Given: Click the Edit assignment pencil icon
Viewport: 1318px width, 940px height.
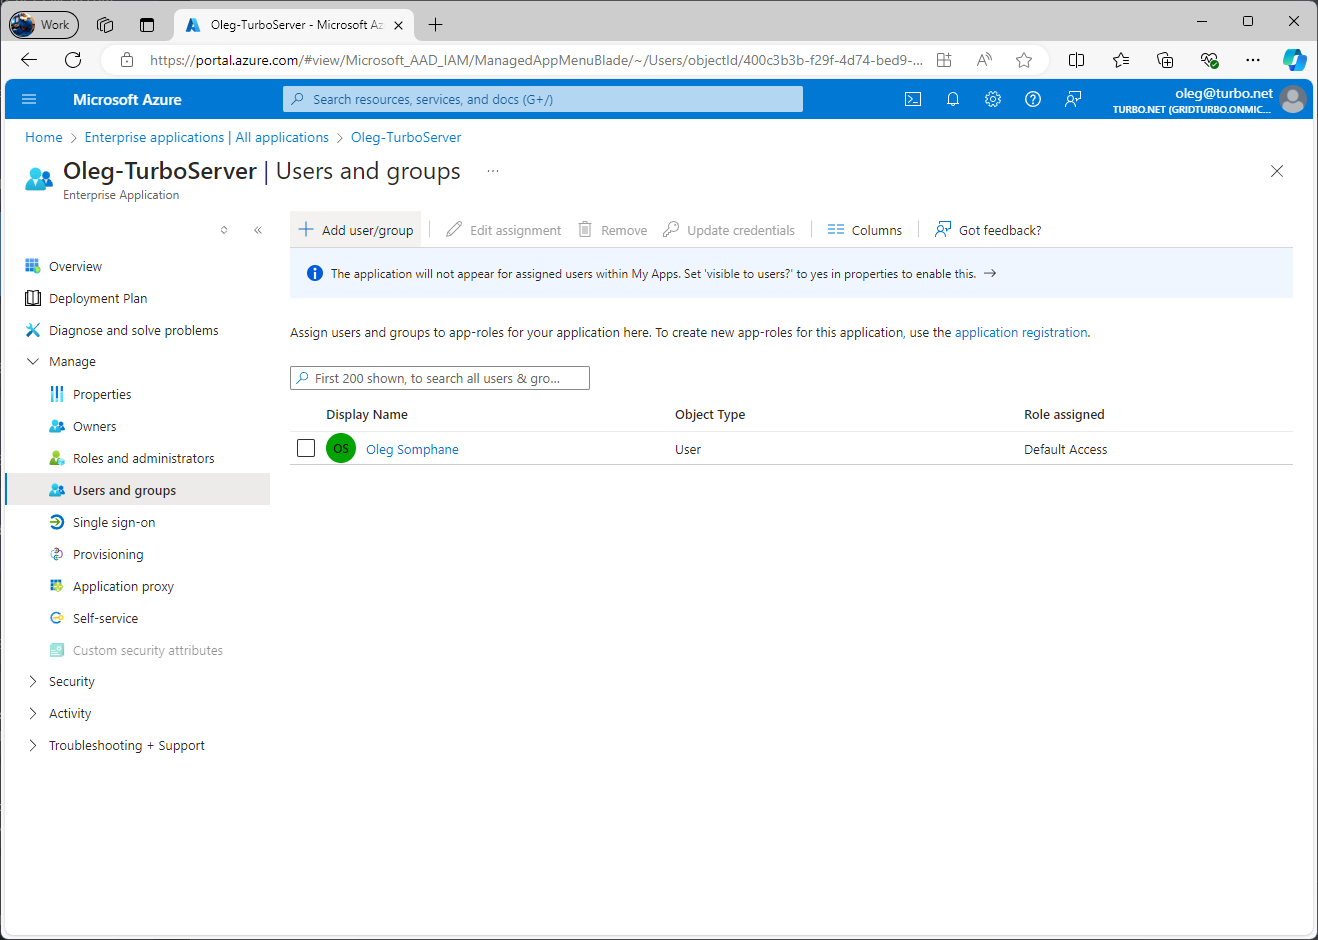Looking at the screenshot, I should tap(451, 229).
